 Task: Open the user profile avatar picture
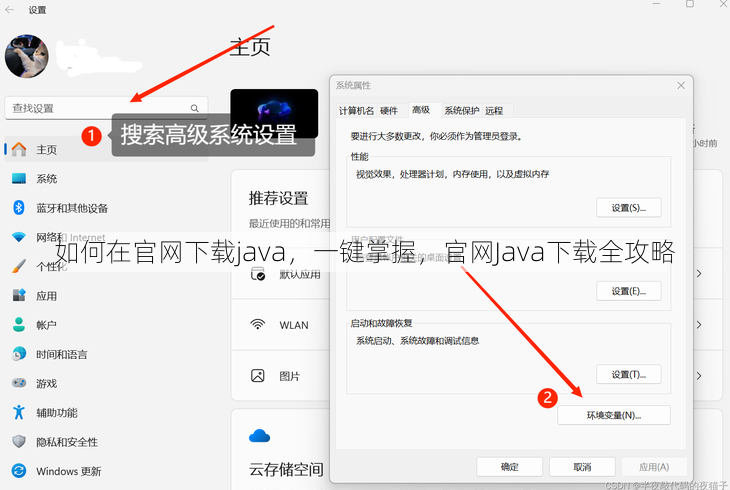pyautogui.click(x=27, y=56)
